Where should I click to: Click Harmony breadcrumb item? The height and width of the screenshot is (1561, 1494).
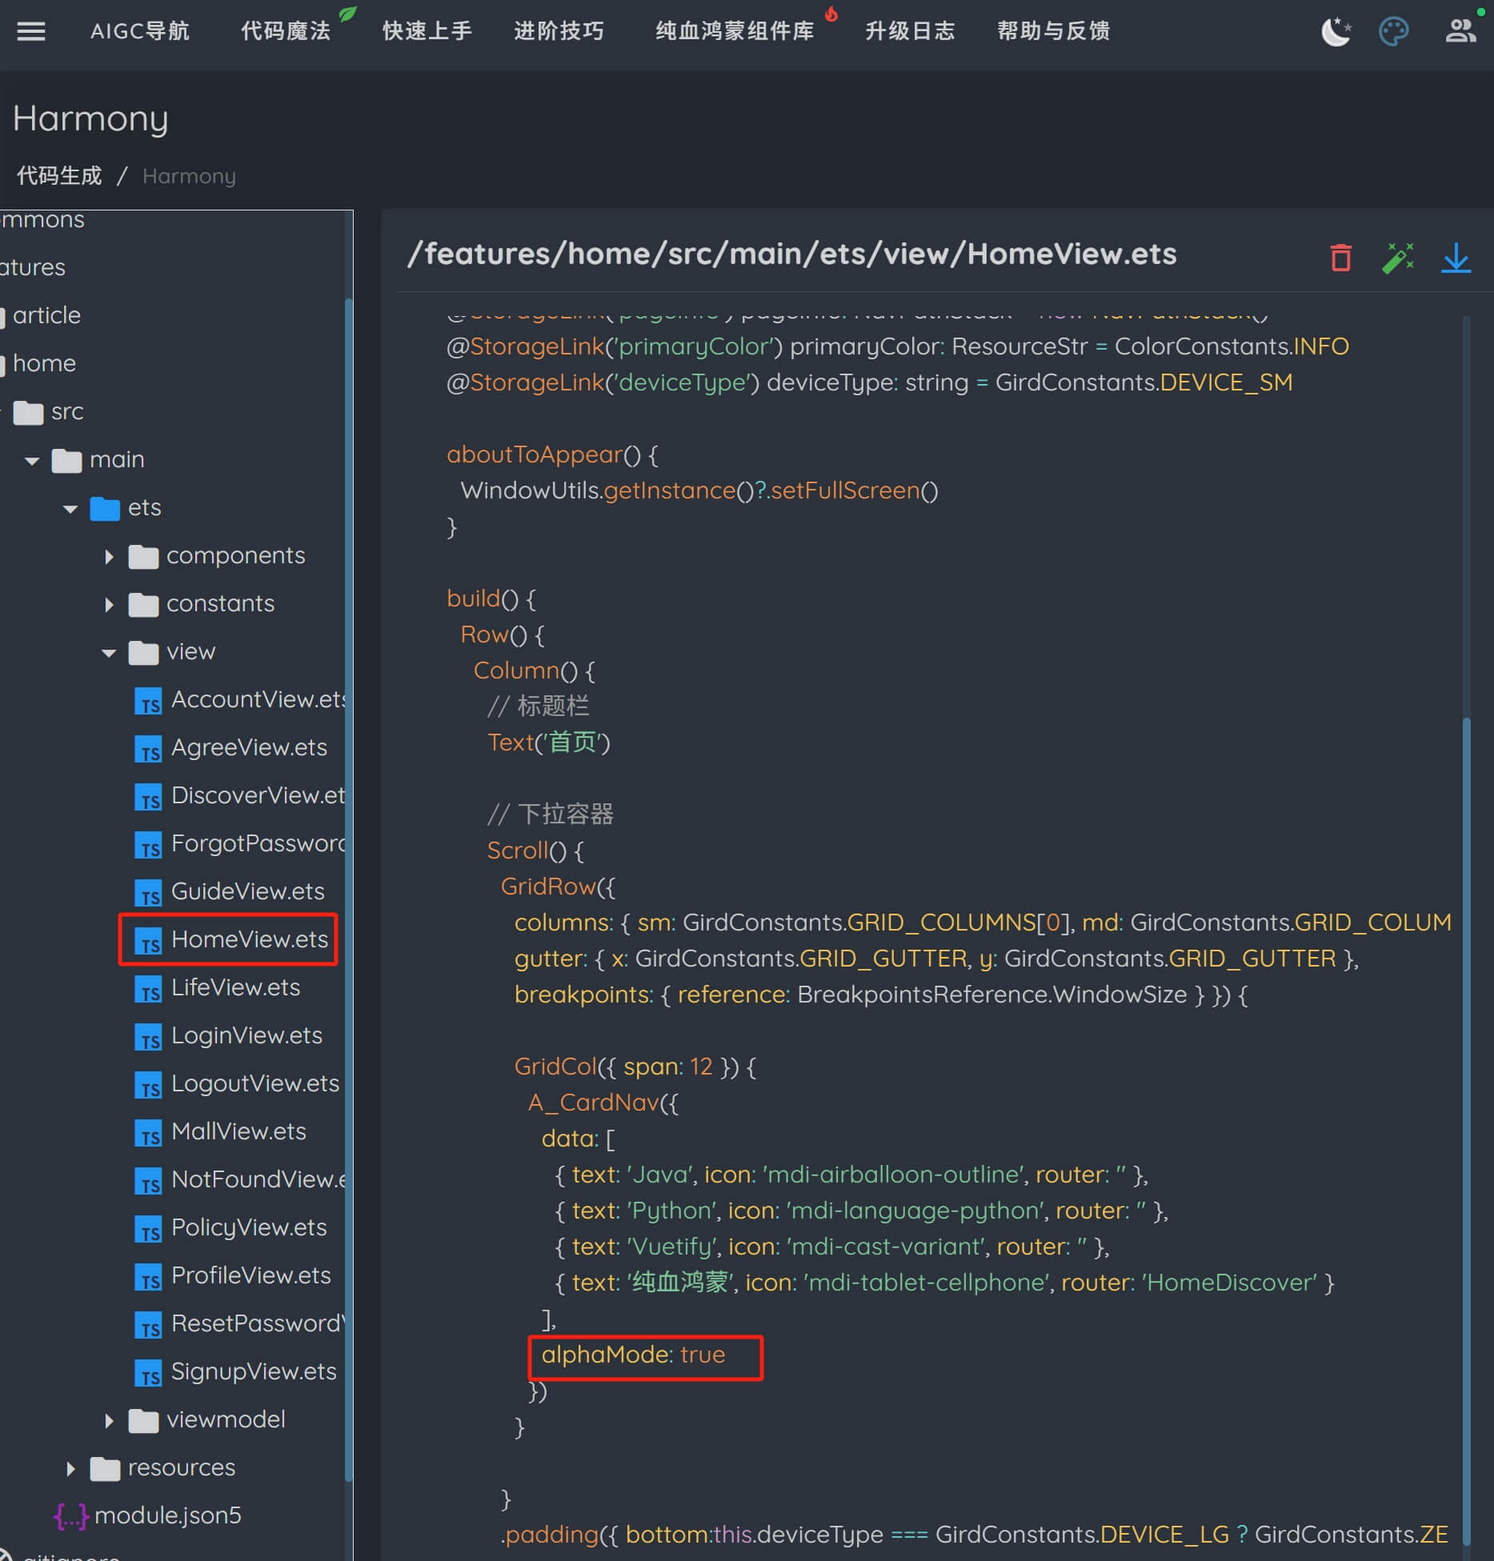(x=189, y=176)
